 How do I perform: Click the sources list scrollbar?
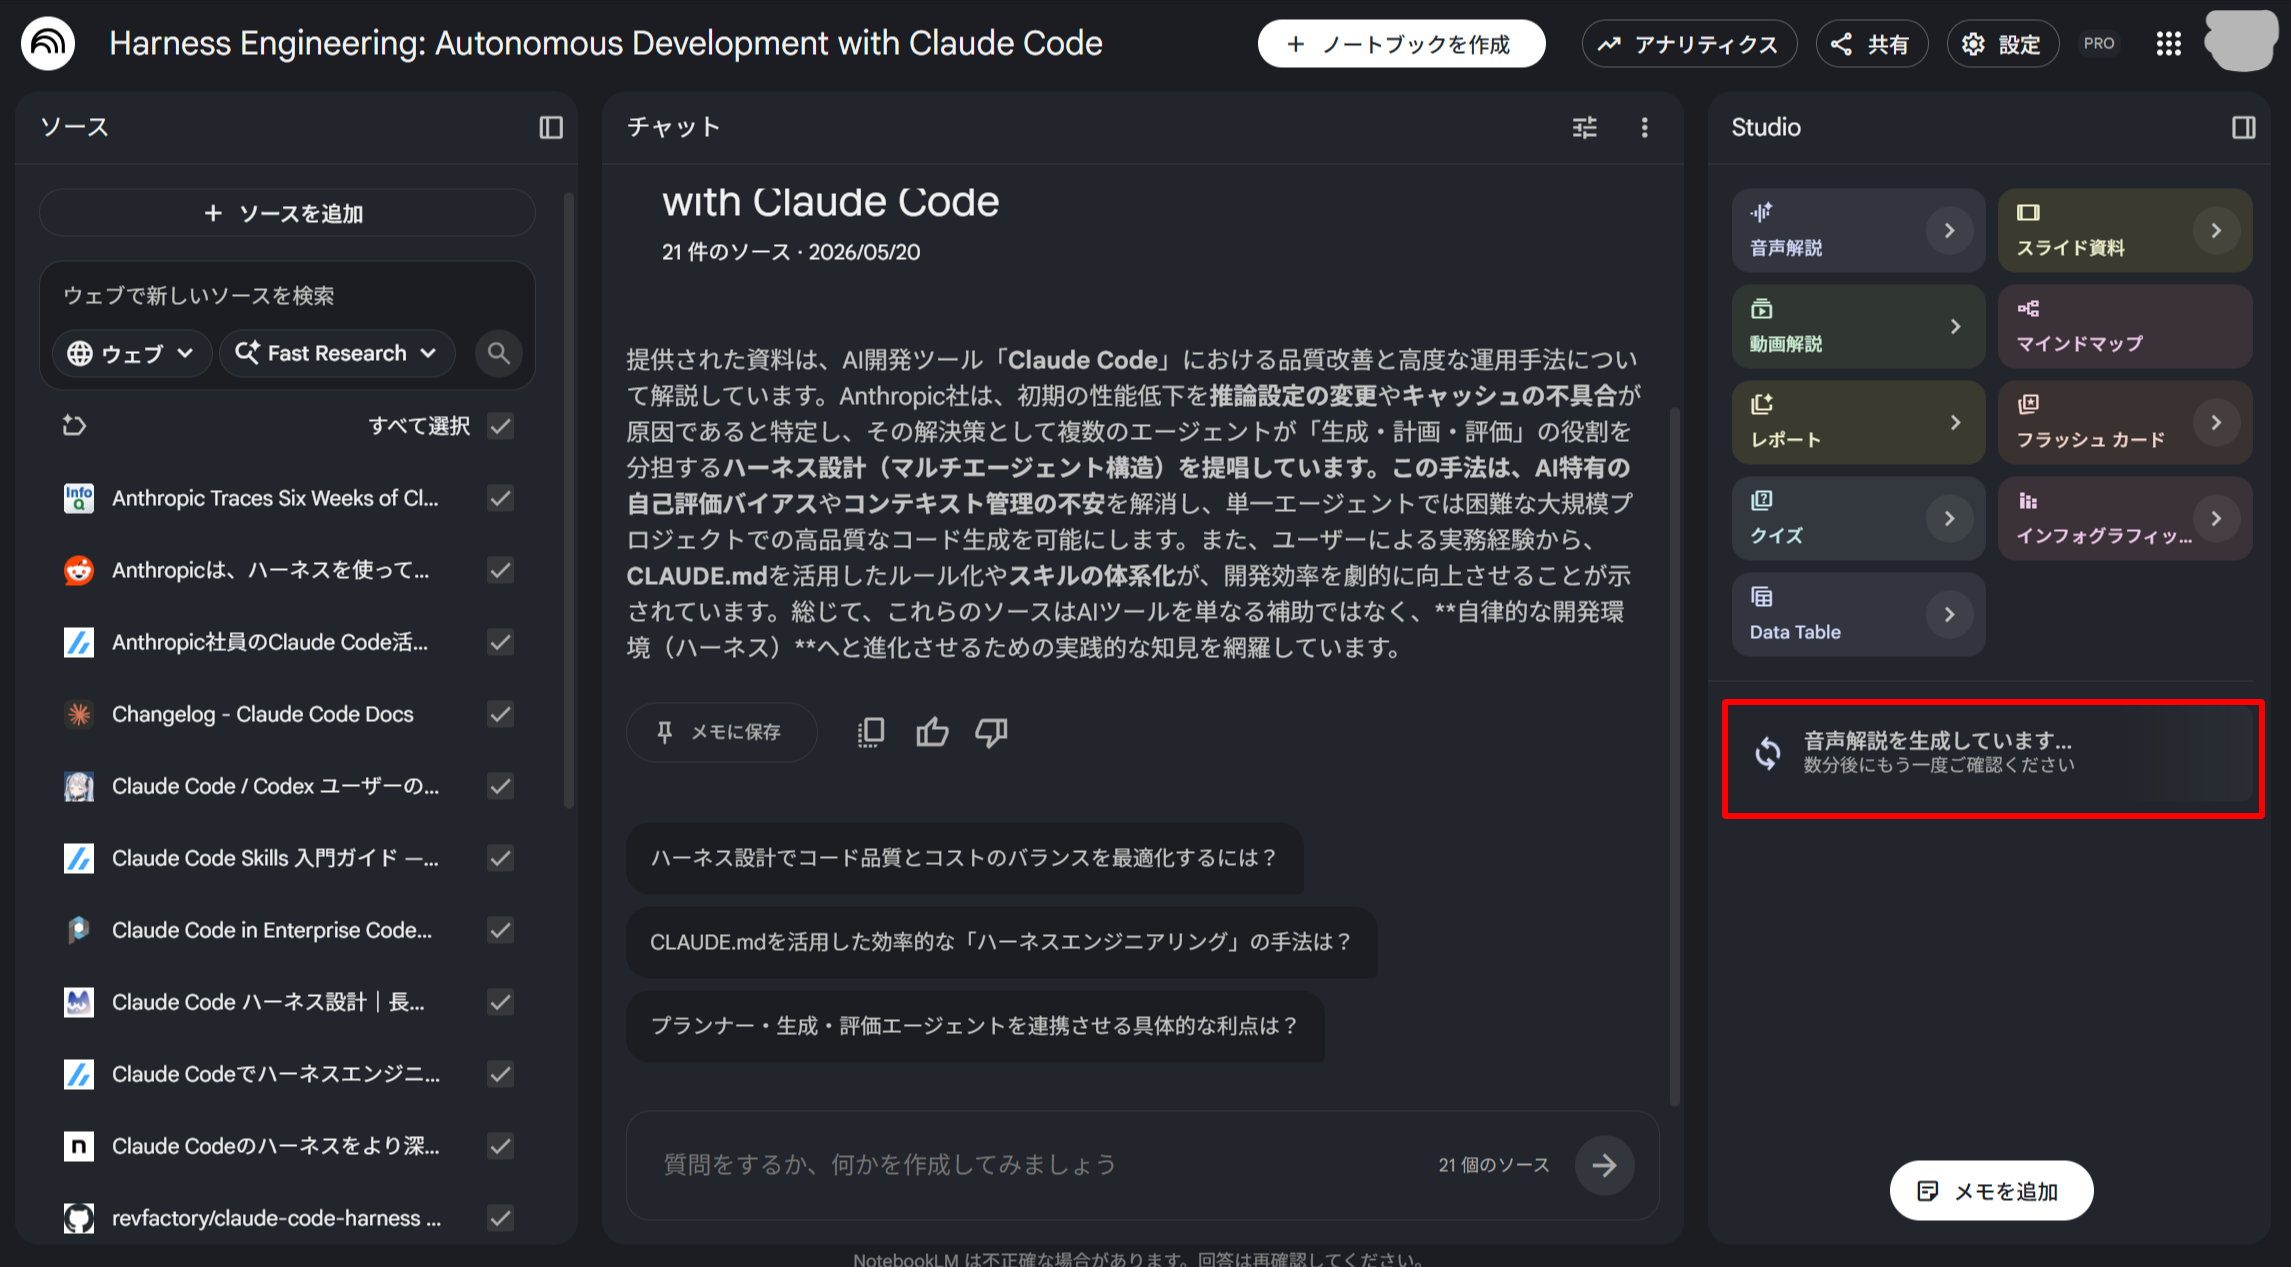pos(568,500)
